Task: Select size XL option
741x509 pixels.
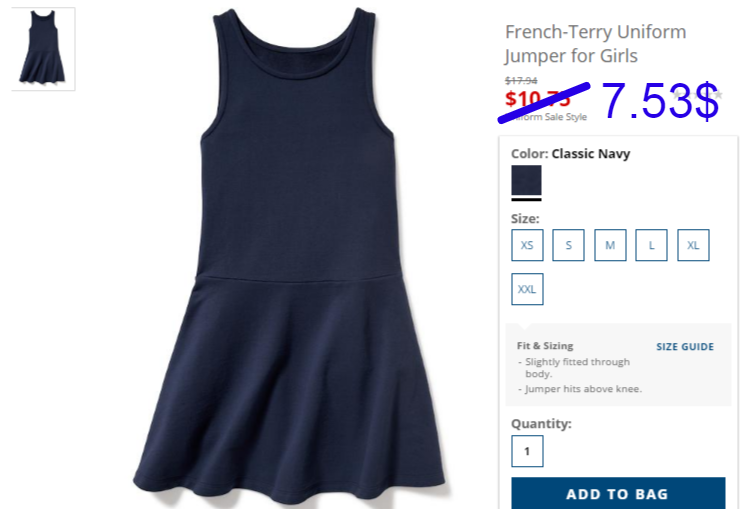Action: [693, 245]
